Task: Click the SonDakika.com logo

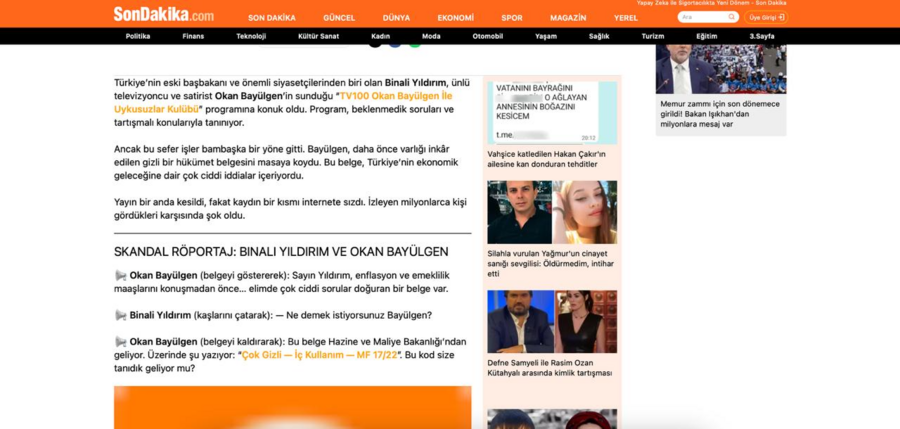Action: pos(163,14)
